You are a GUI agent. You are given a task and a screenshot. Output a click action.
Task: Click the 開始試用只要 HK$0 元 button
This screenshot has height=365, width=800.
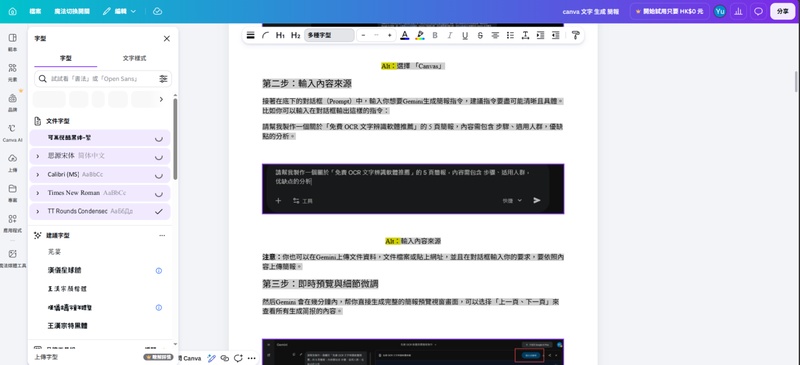[x=669, y=11]
